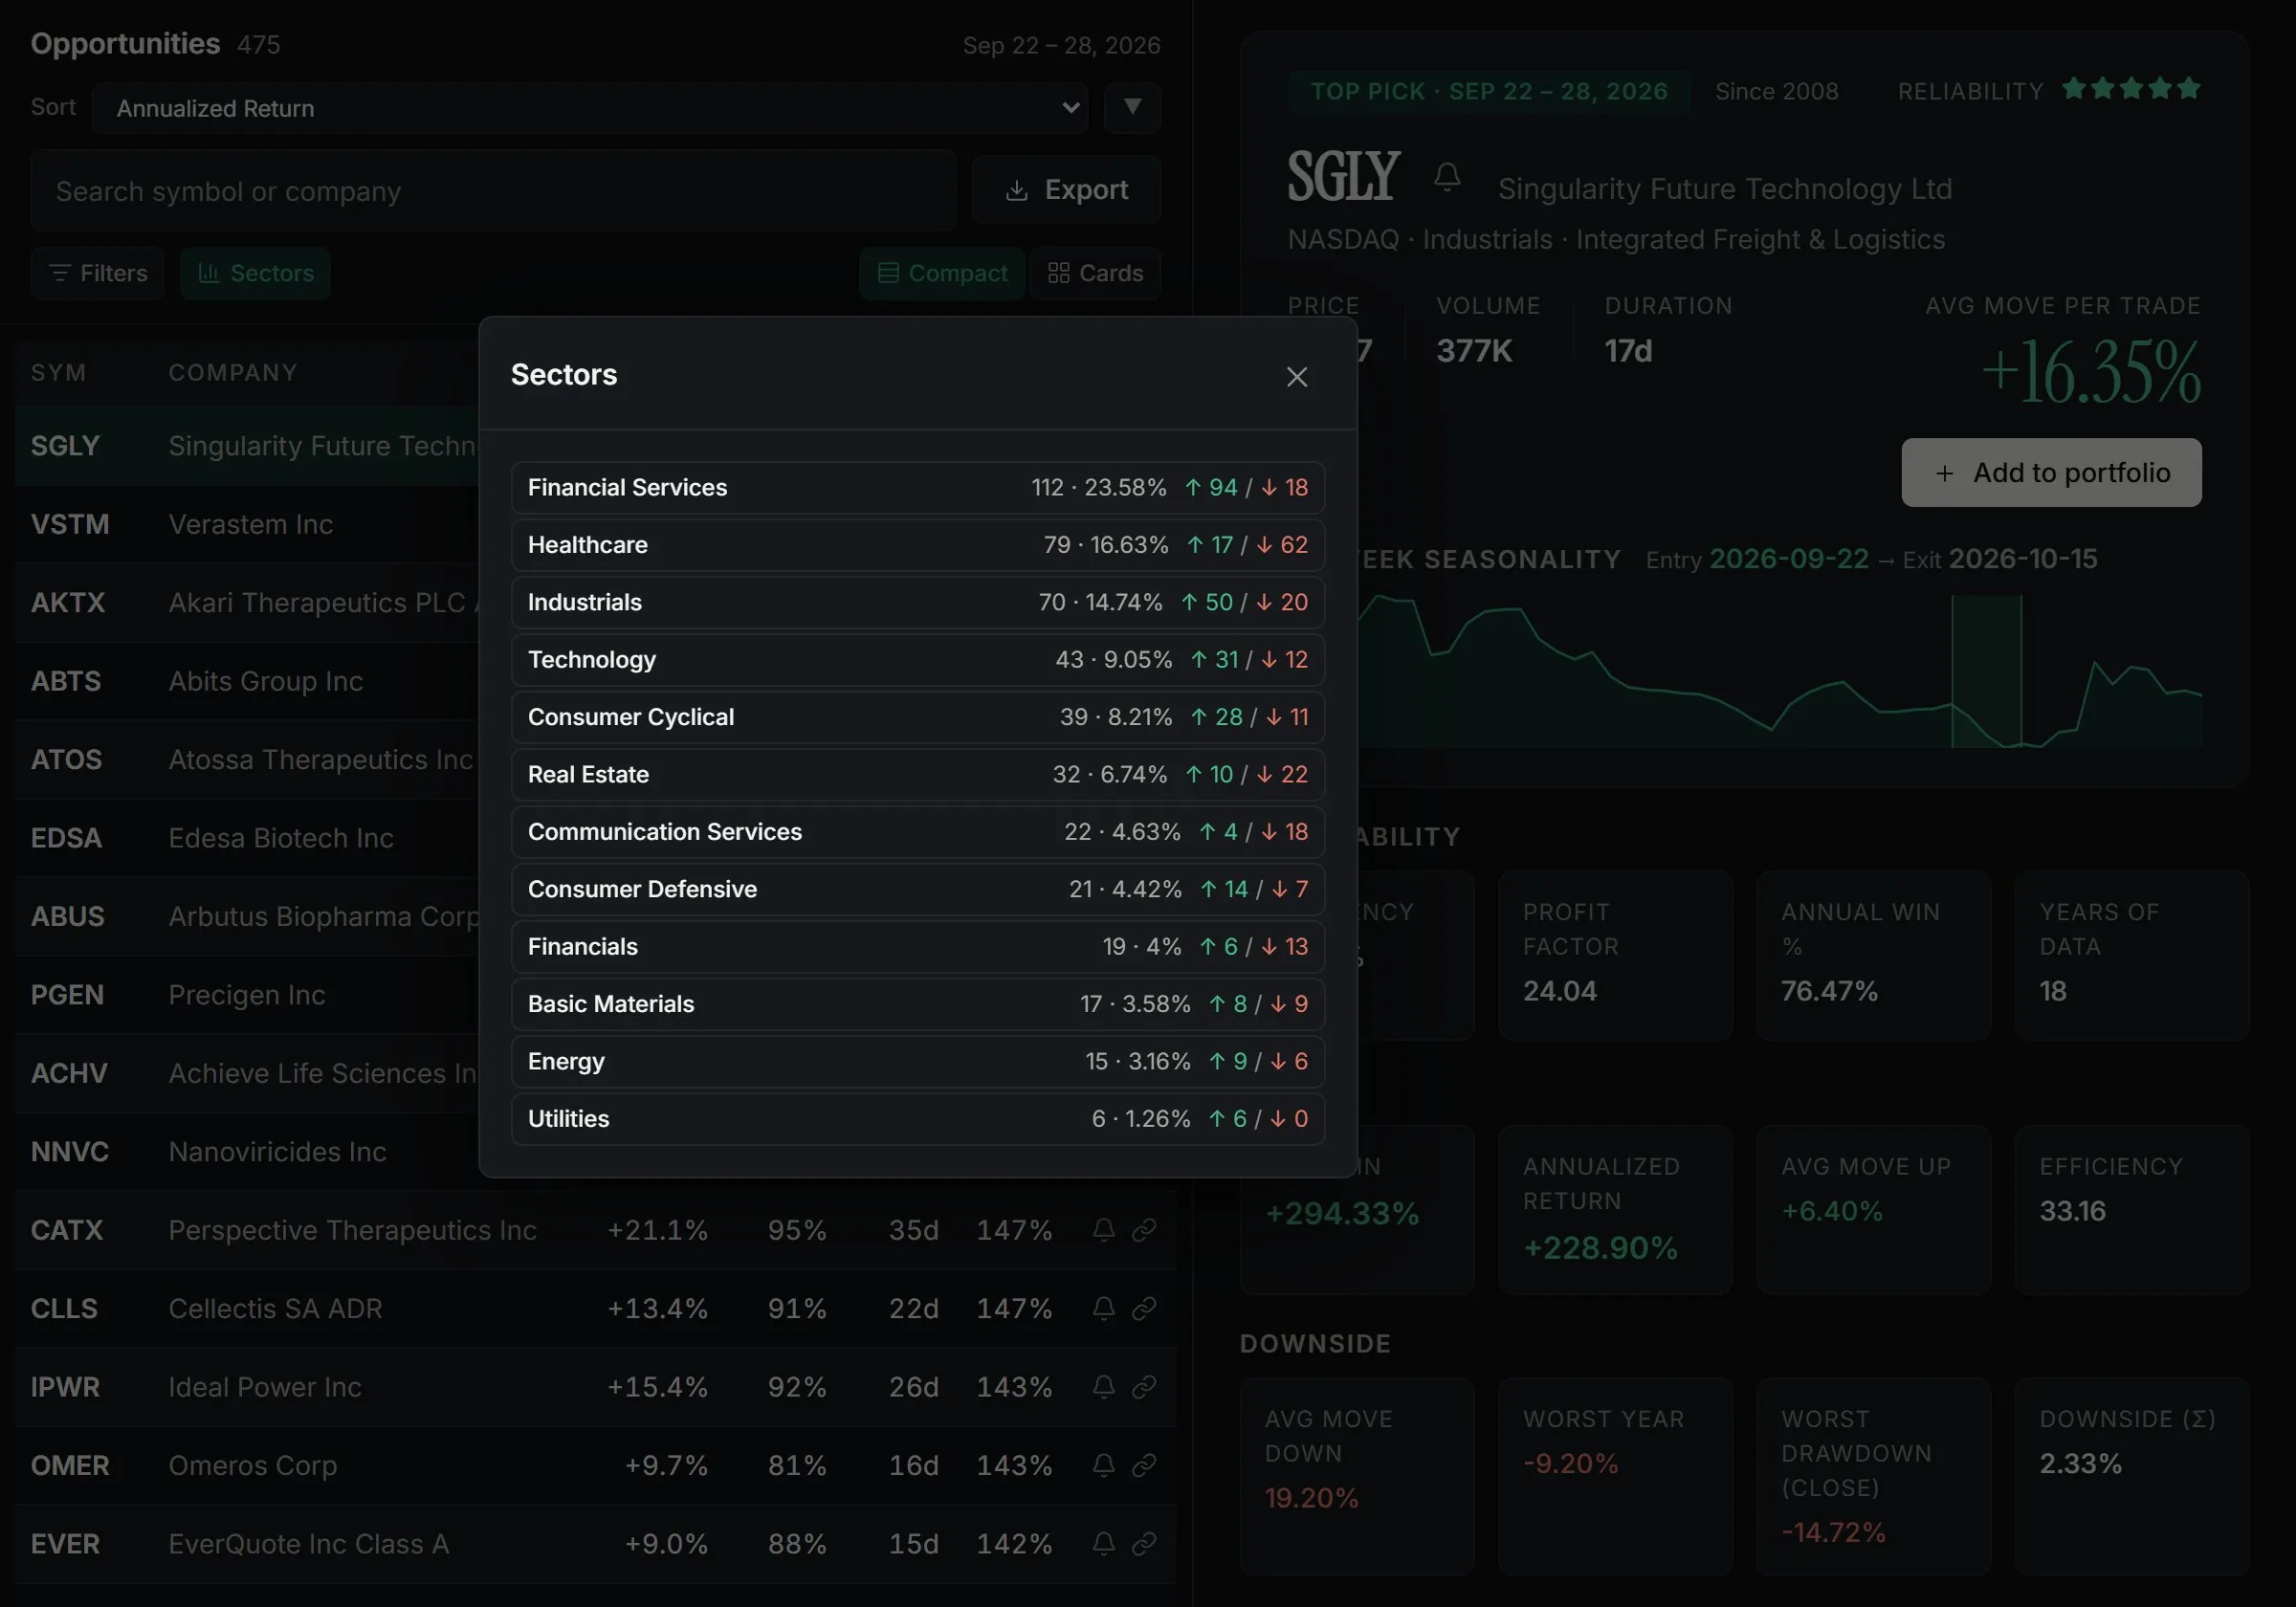Click the bell icon in CLLS row
Screen dimensions: 2296x1607
click(x=1103, y=1308)
